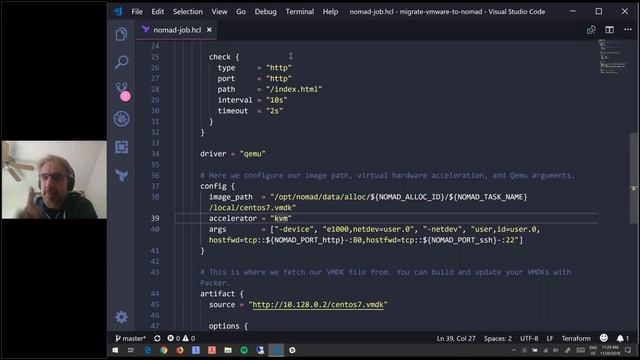The width and height of the screenshot is (640, 360).
Task: Open the File menu
Action: click(x=137, y=12)
